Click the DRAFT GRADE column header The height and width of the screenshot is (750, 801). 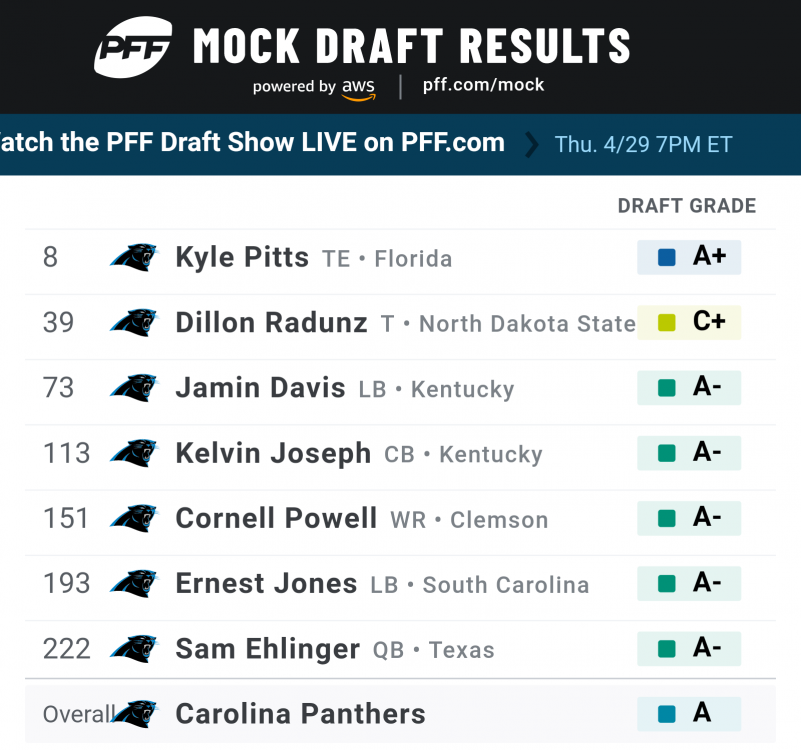(x=687, y=206)
